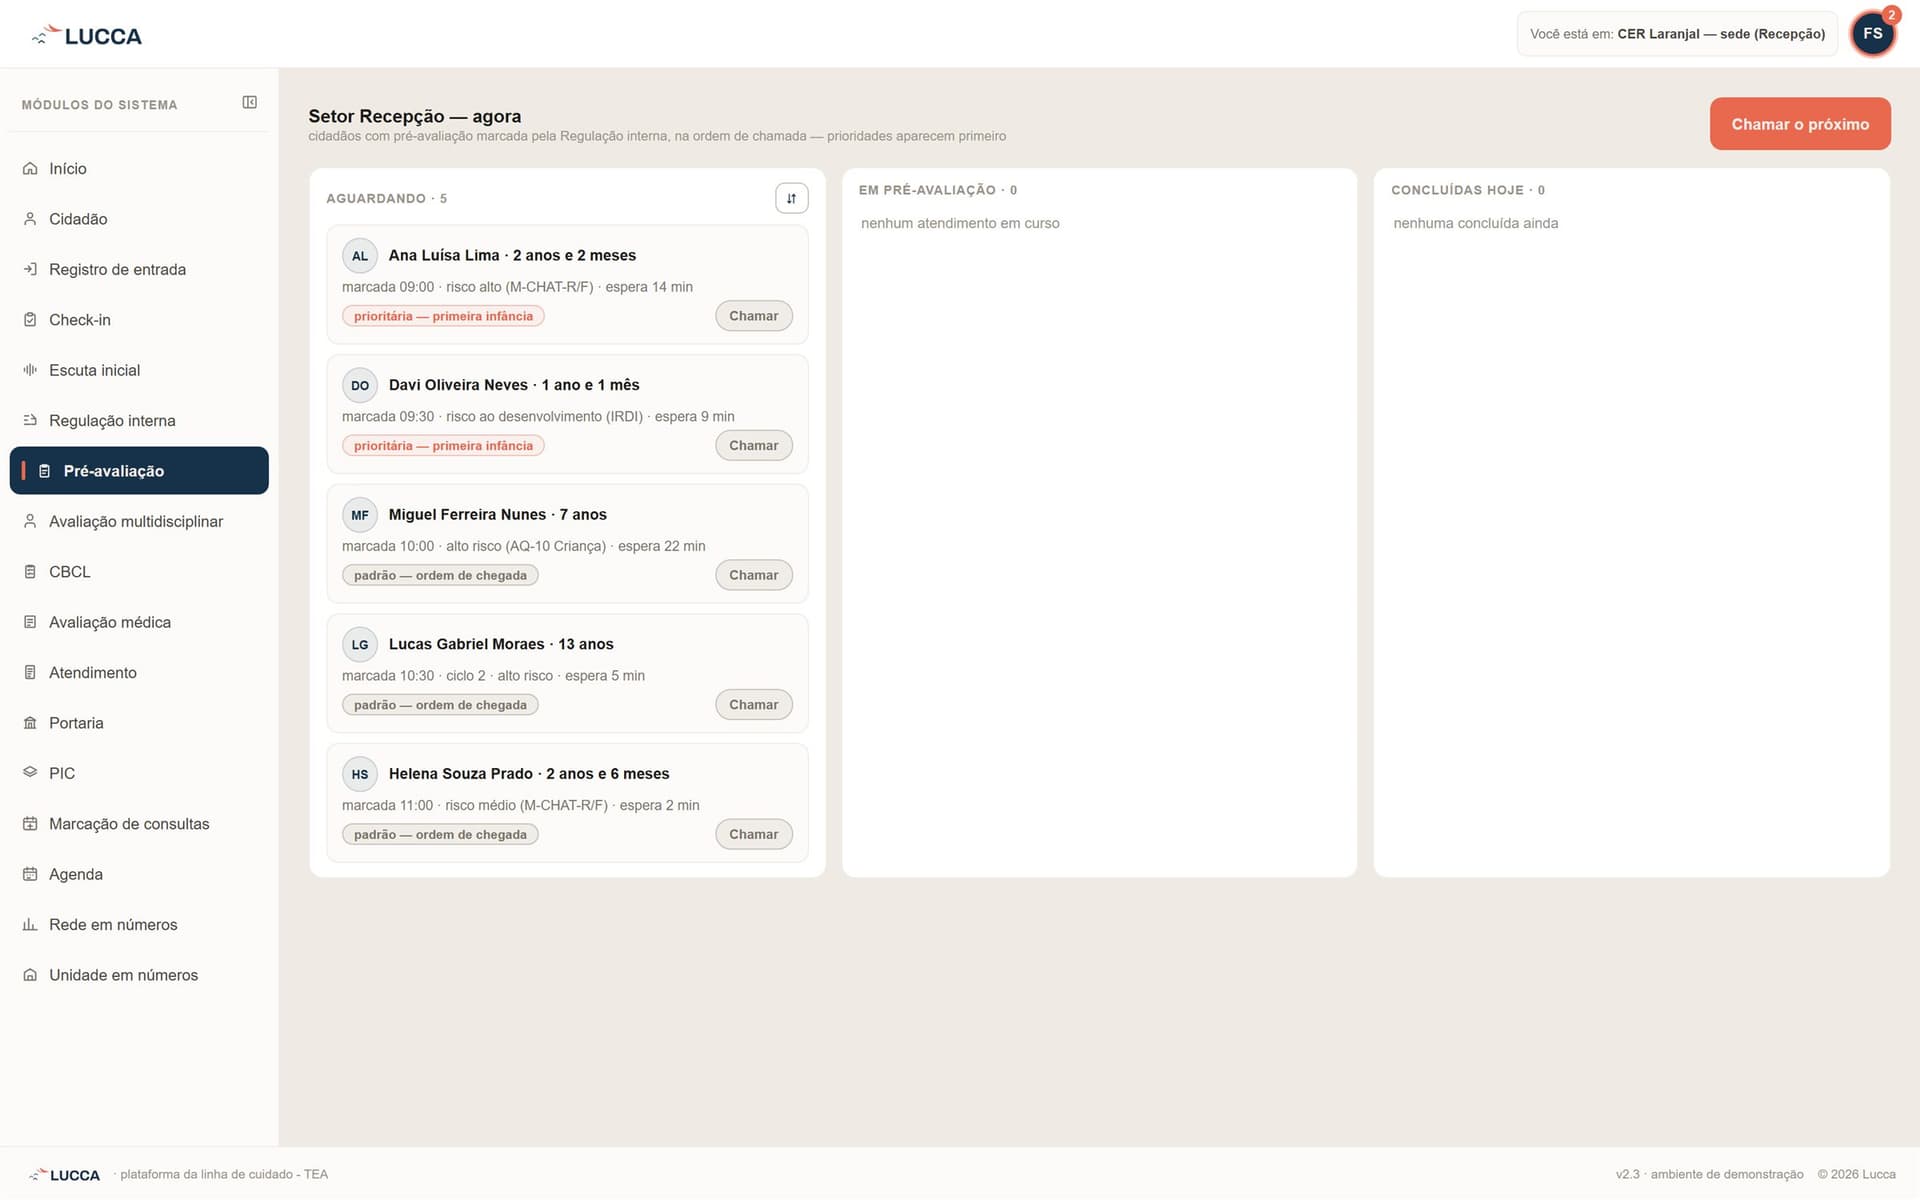Screen dimensions: 1920x1200
Task: Click 'nenhuma concluída ainda' text
Action: click(x=1475, y=223)
